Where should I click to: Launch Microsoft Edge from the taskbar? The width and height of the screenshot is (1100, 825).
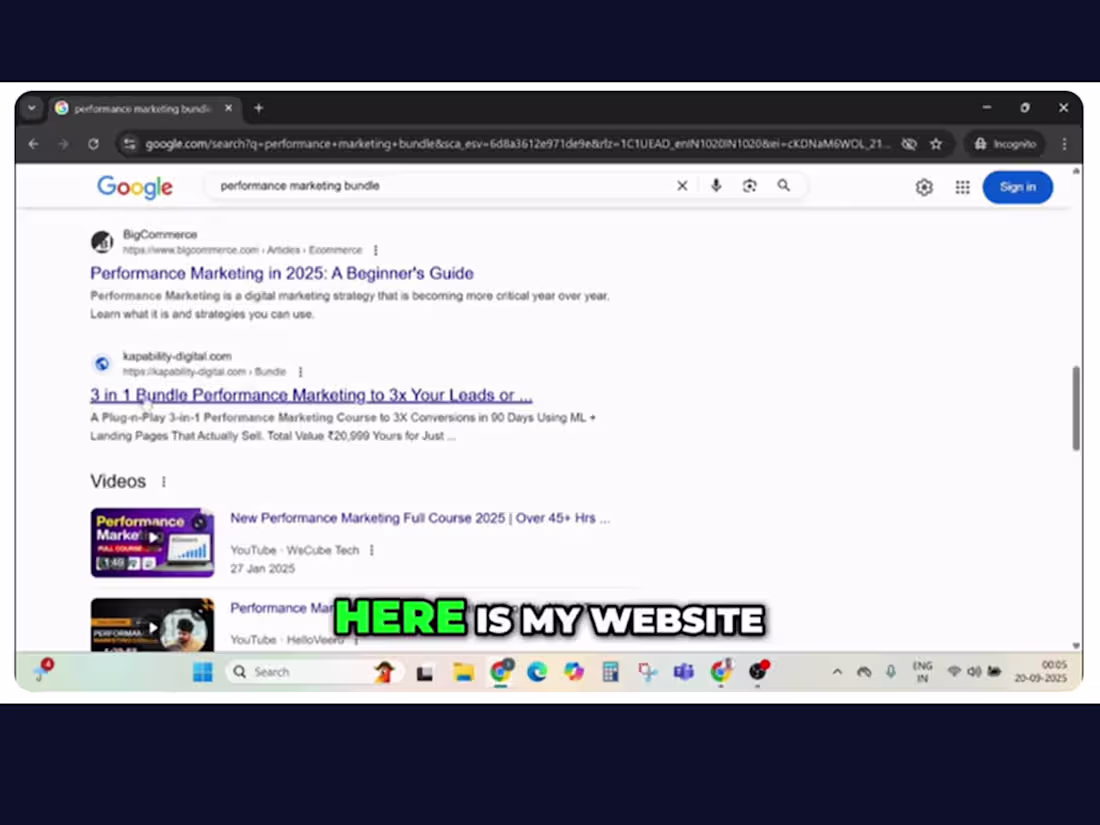coord(537,671)
